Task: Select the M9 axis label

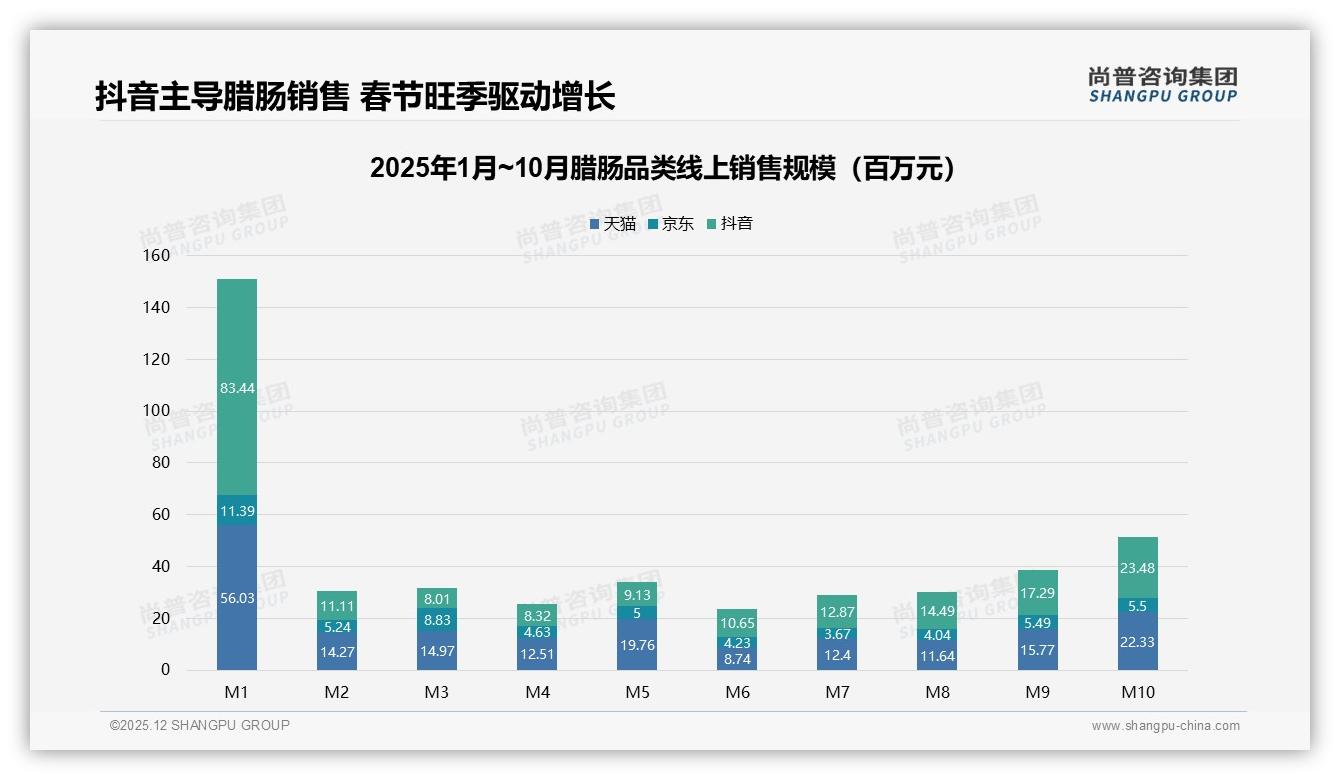Action: point(1037,692)
